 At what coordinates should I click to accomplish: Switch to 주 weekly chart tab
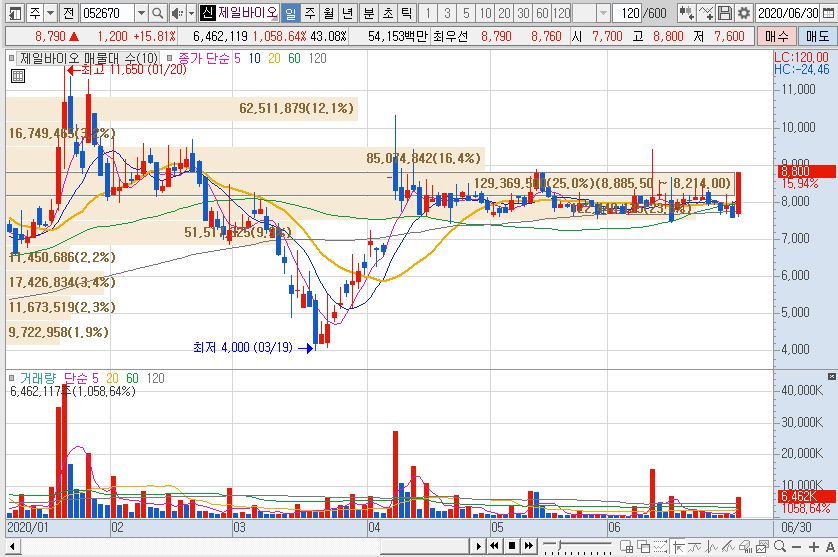pos(310,13)
